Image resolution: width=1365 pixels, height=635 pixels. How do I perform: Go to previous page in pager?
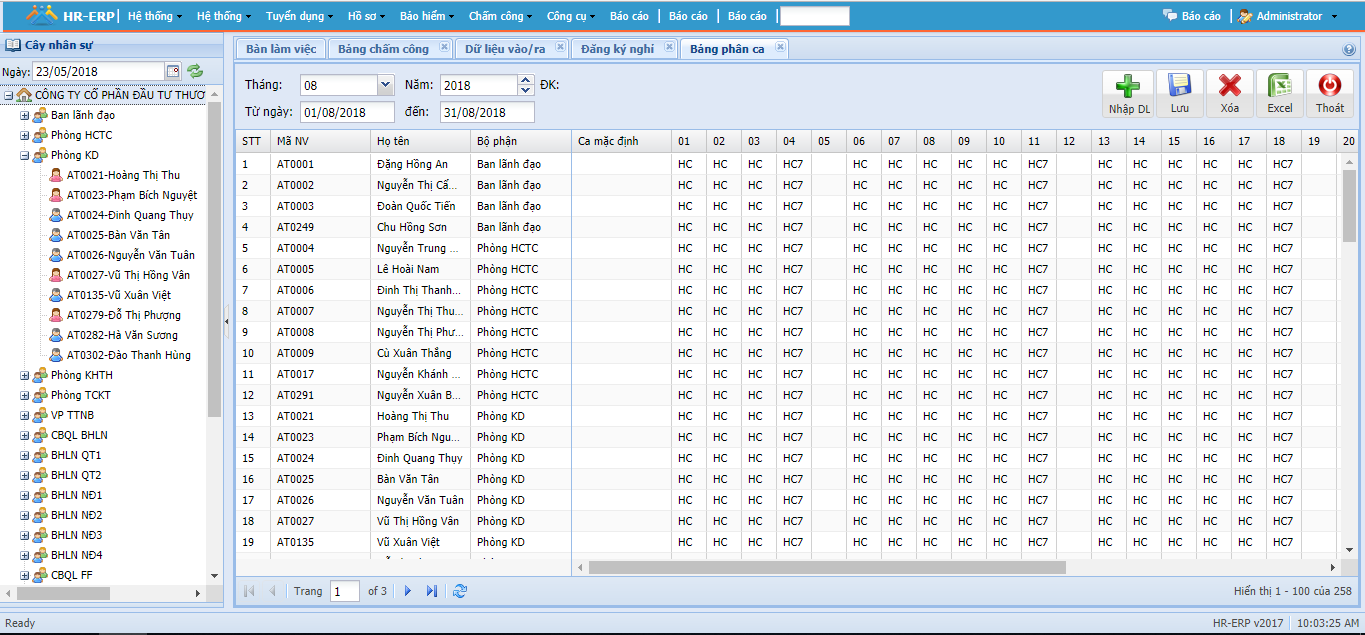tap(272, 591)
